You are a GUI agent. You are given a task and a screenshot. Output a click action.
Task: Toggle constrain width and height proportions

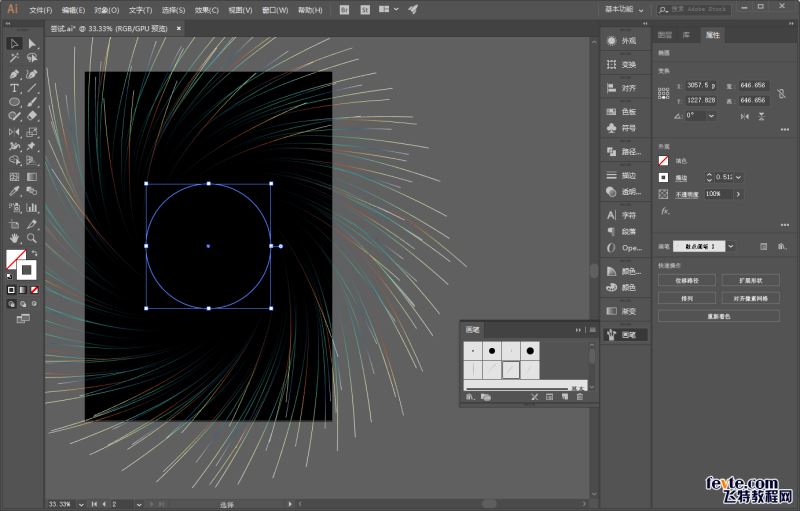pos(781,93)
